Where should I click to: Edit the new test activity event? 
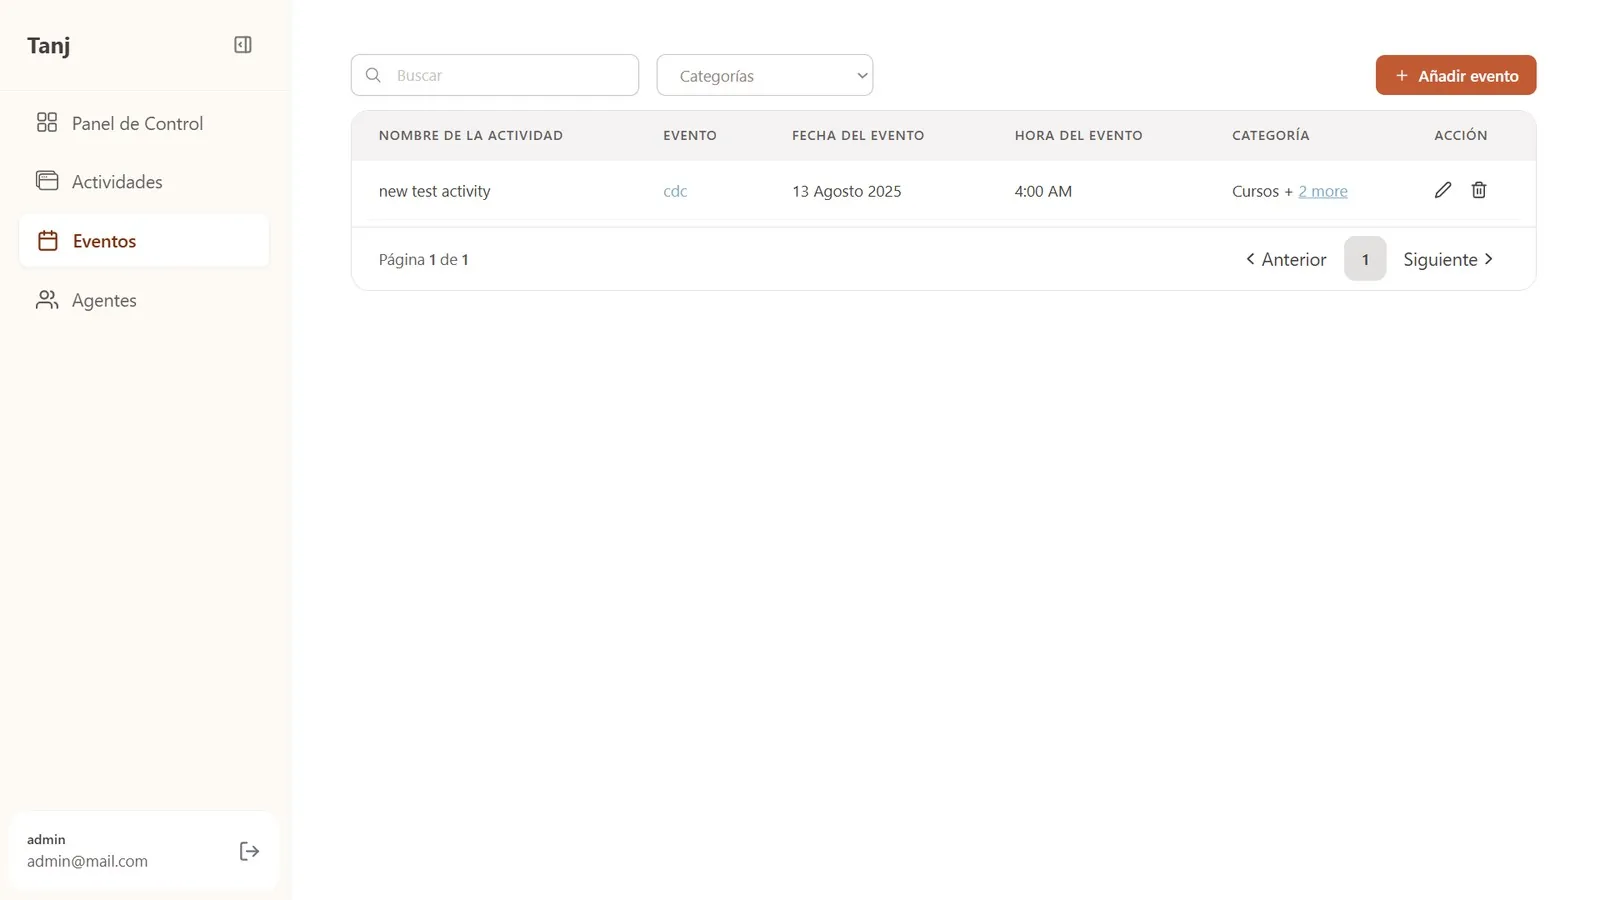click(x=1442, y=190)
